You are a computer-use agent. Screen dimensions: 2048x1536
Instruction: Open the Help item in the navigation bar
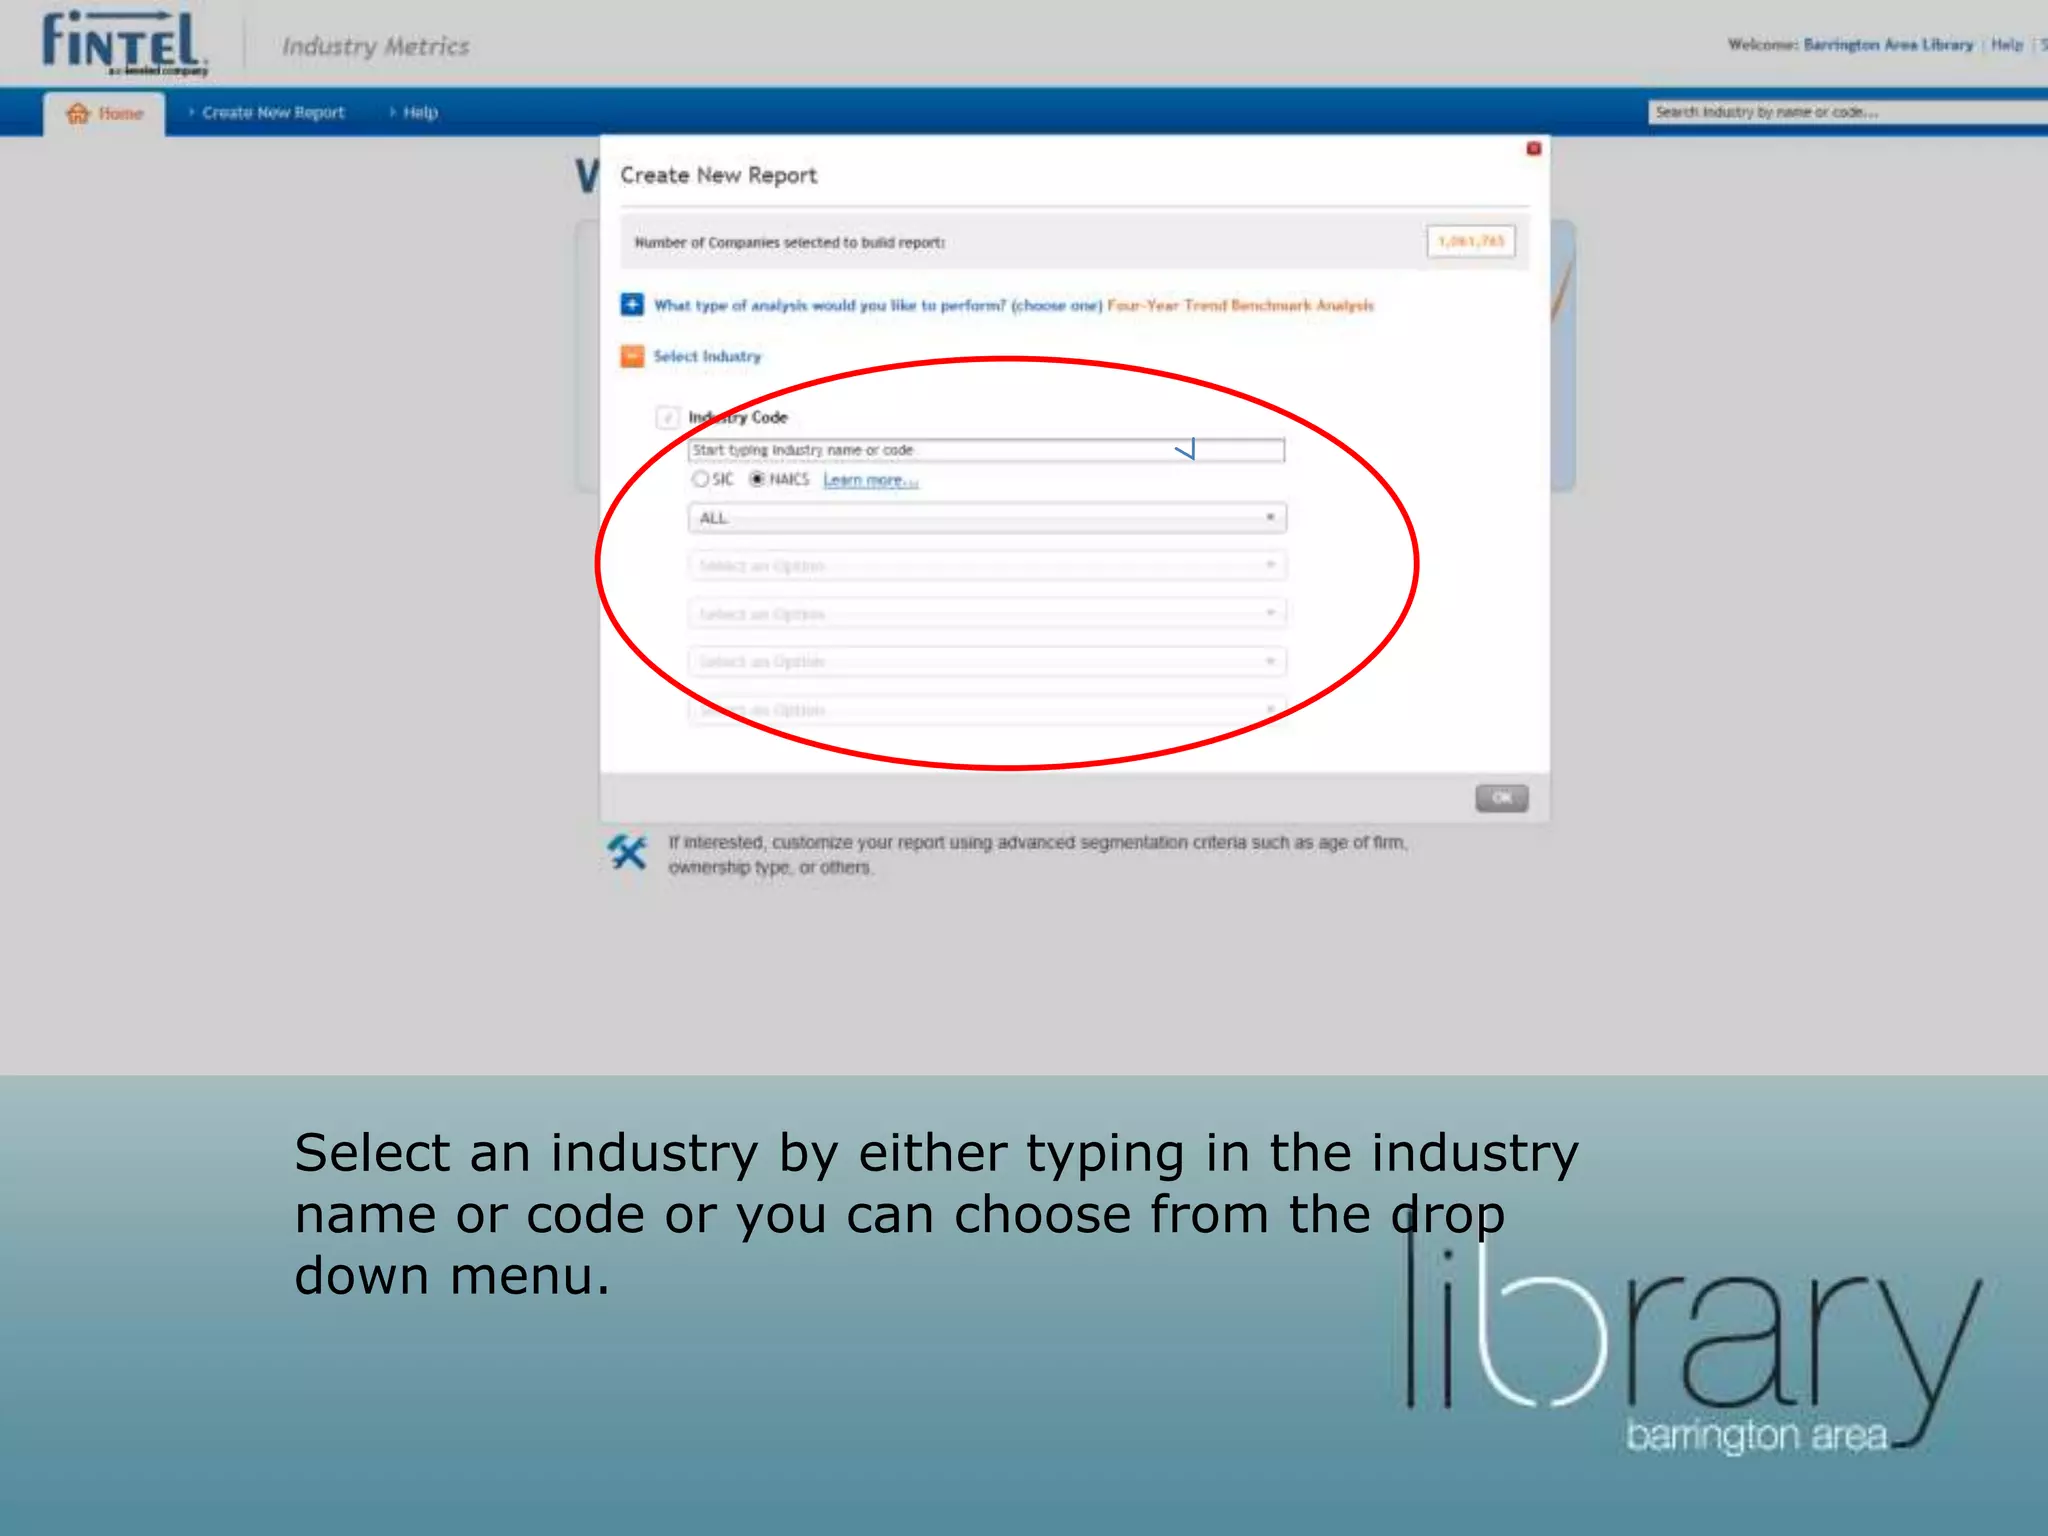click(x=419, y=113)
